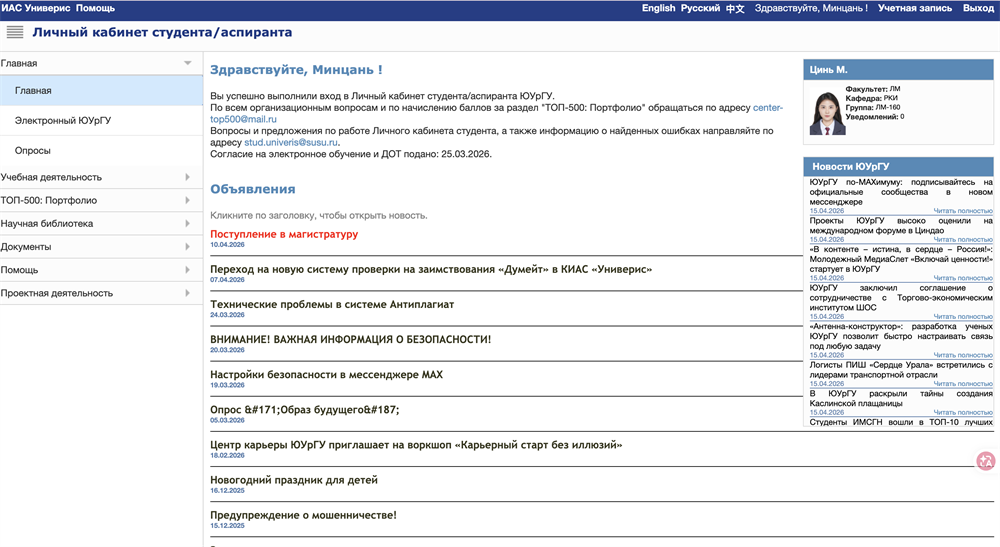Open Настройки безопасности в мессенджере MAX
Viewport: 1000px width, 547px height.
(x=327, y=374)
